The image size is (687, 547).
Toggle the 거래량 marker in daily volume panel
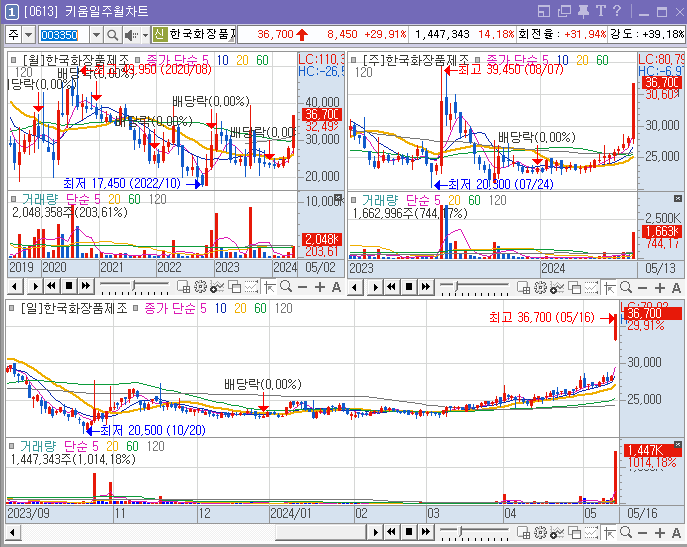(x=12, y=446)
